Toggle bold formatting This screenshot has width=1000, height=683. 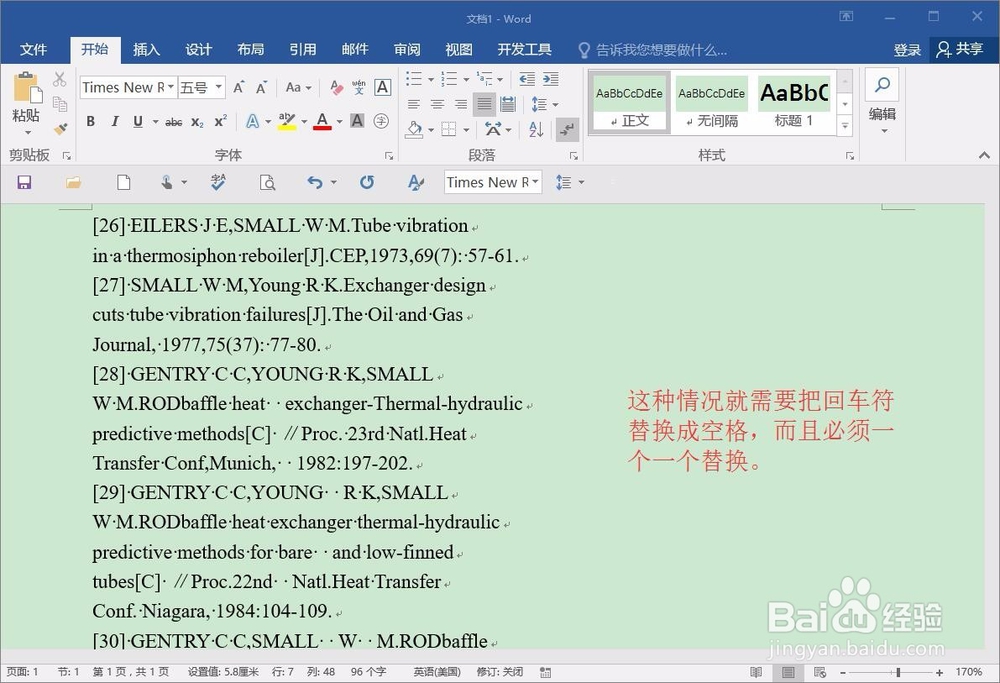point(91,121)
